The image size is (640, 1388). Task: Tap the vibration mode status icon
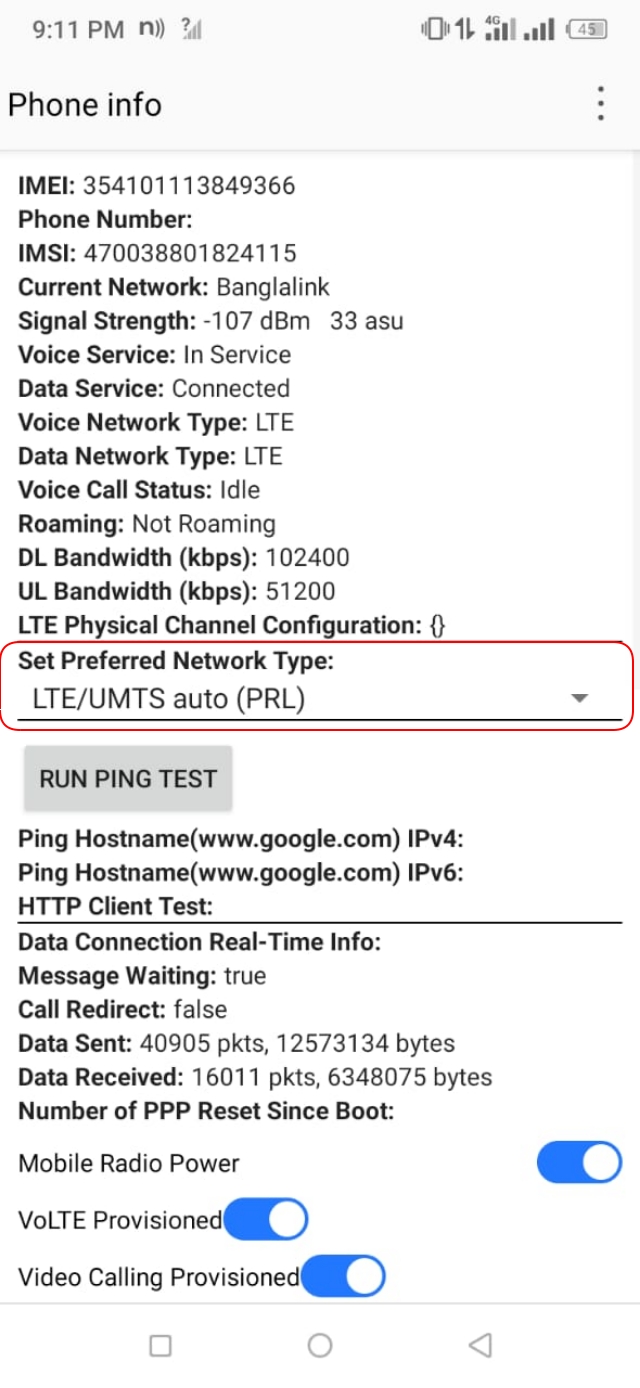[437, 29]
